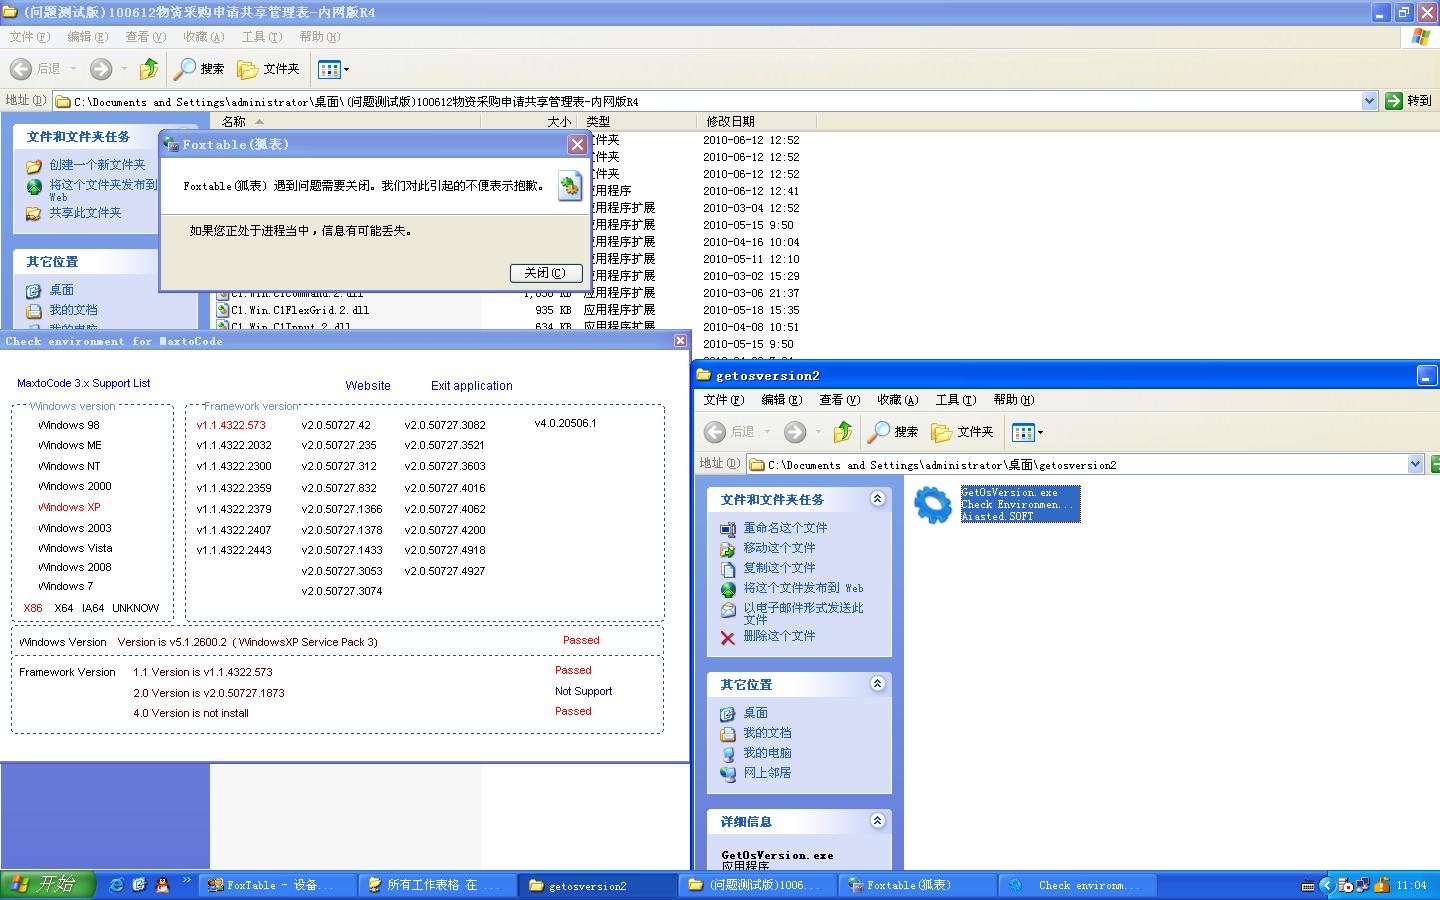This screenshot has height=900, width=1440.
Task: Expand the address dropdown in the getosversion2 window
Action: pyautogui.click(x=1415, y=464)
